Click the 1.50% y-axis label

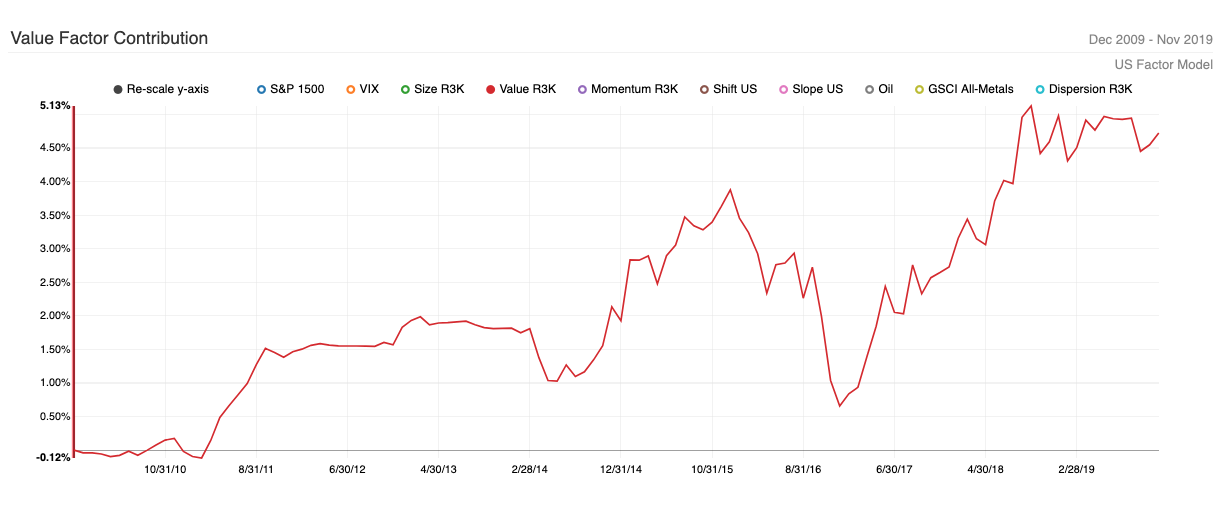(x=56, y=349)
